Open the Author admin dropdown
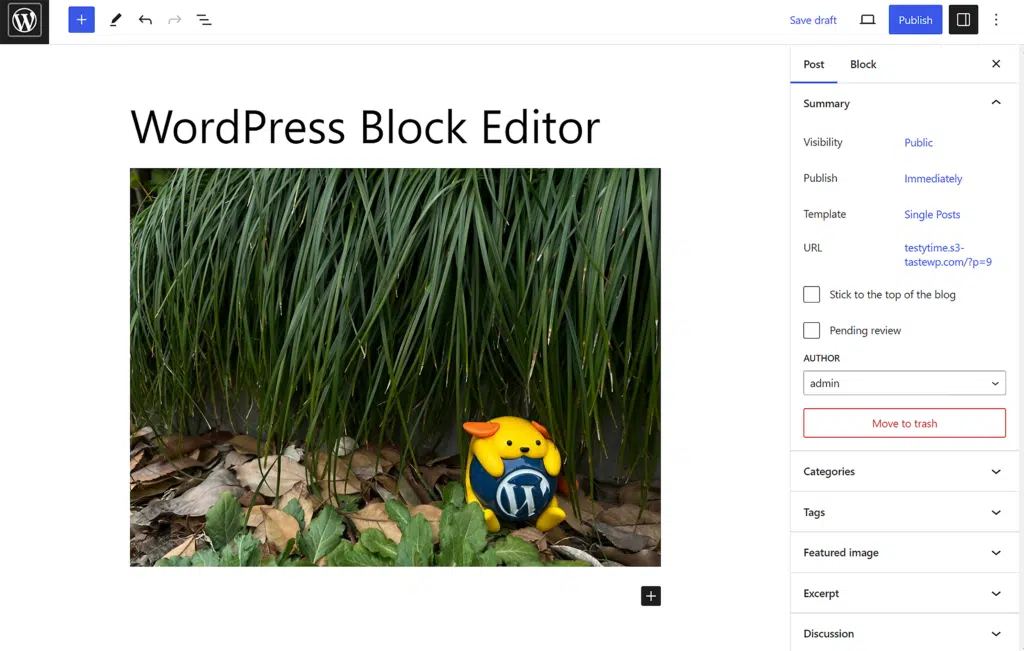 click(904, 383)
